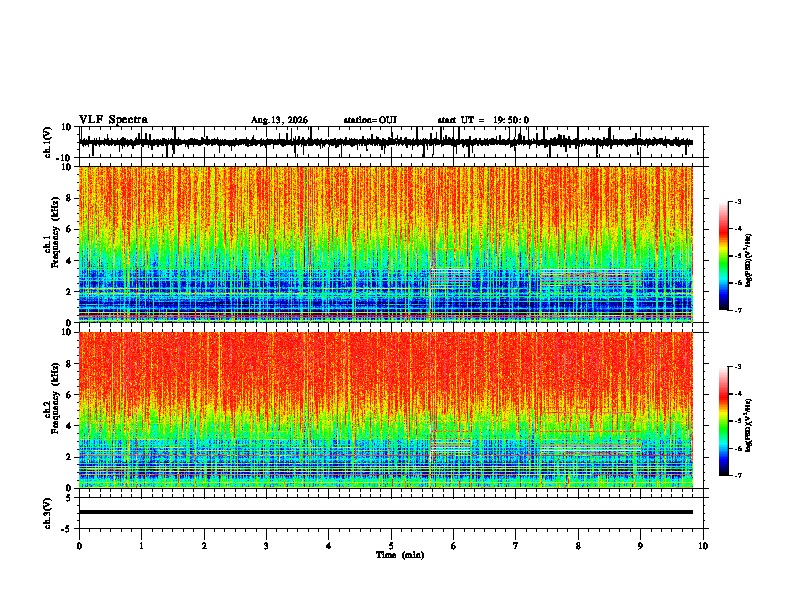Click time-axis tick label "8"
This screenshot has height=612, width=792.
click(x=578, y=546)
